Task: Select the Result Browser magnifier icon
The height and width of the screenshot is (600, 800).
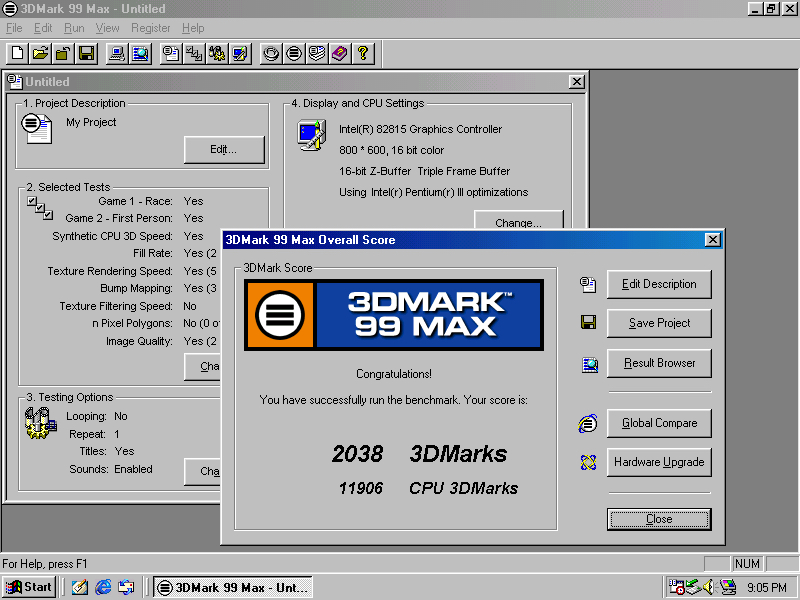Action: pos(589,363)
